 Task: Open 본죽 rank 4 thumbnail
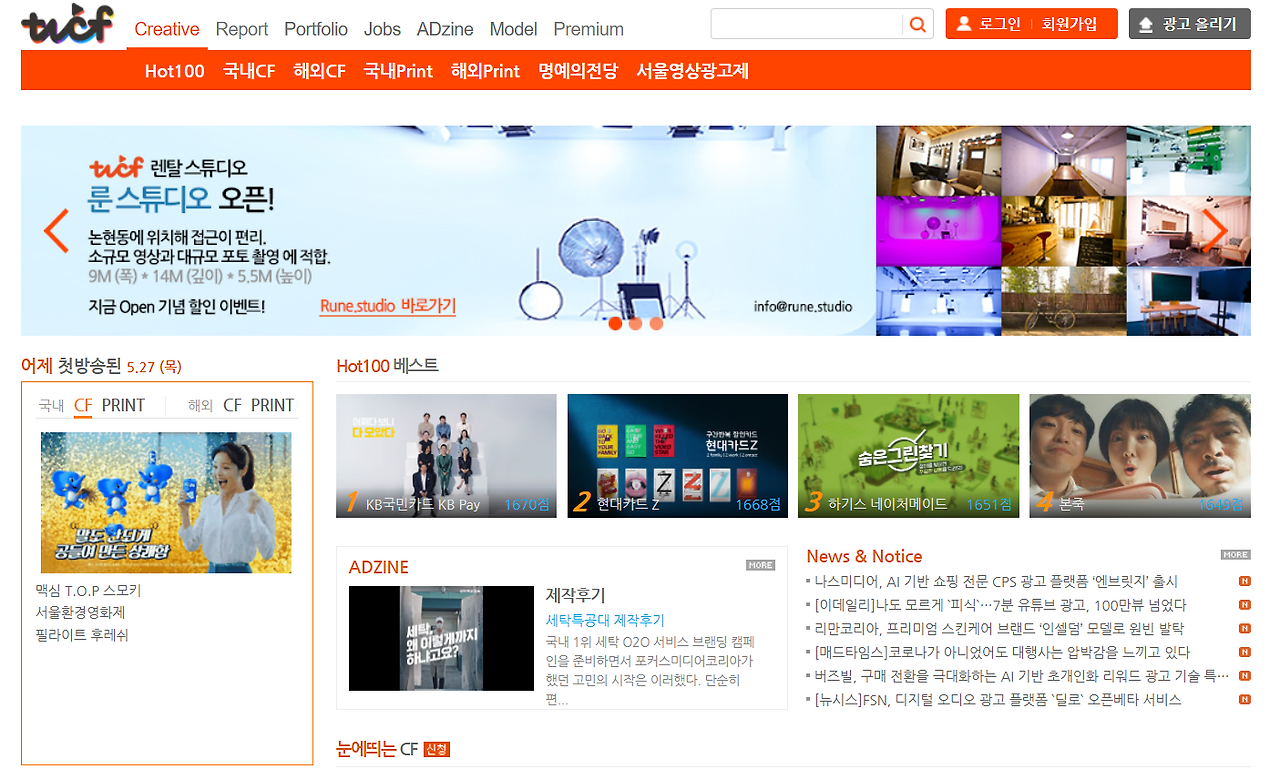pos(1140,456)
